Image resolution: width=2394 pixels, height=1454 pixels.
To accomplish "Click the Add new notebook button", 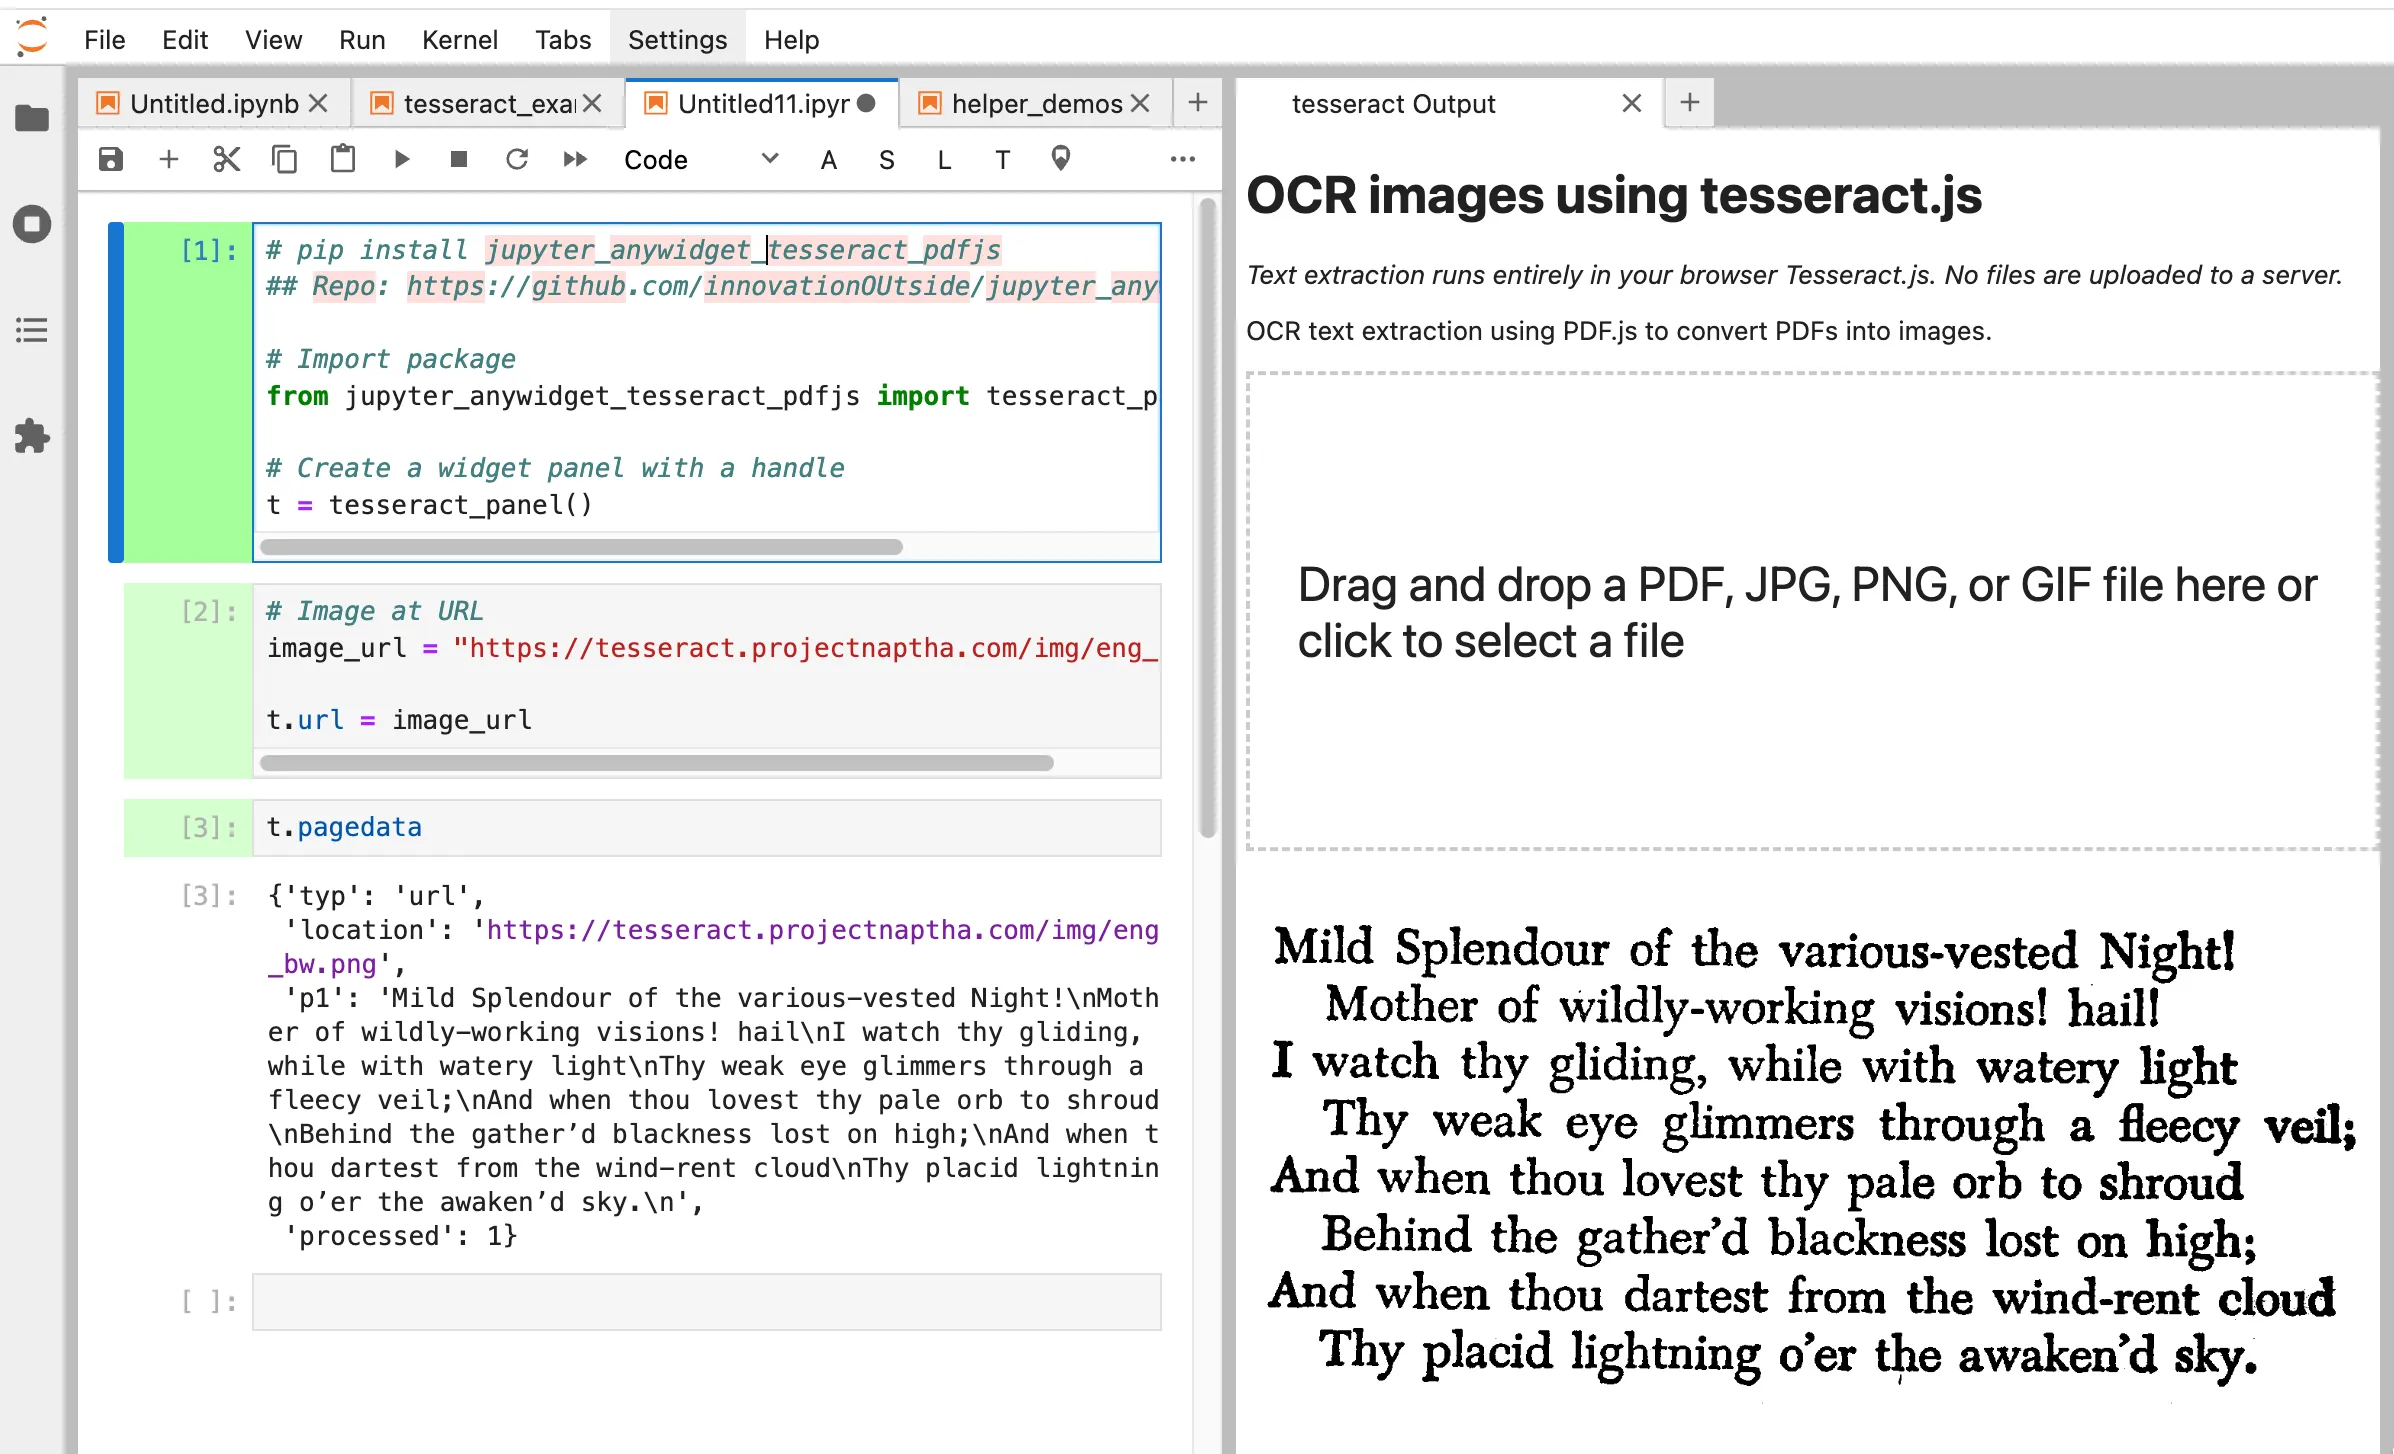I will (1197, 103).
